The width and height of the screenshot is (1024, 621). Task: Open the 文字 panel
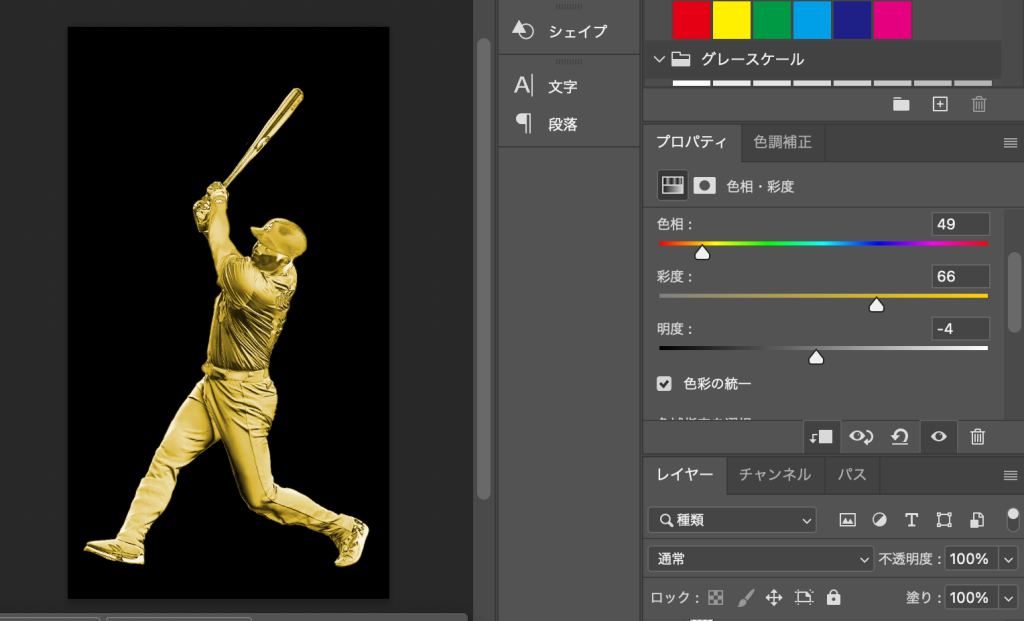[562, 87]
